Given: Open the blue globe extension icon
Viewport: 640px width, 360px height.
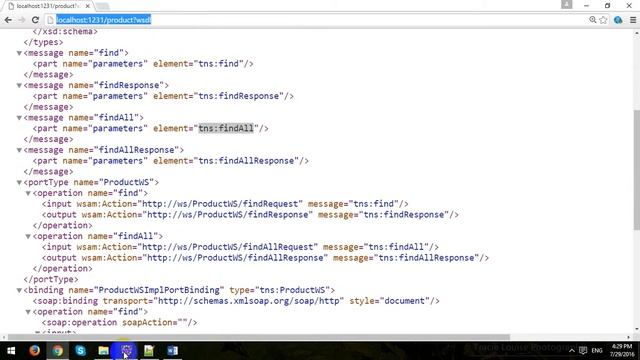Looking at the screenshot, I should click(618, 20).
